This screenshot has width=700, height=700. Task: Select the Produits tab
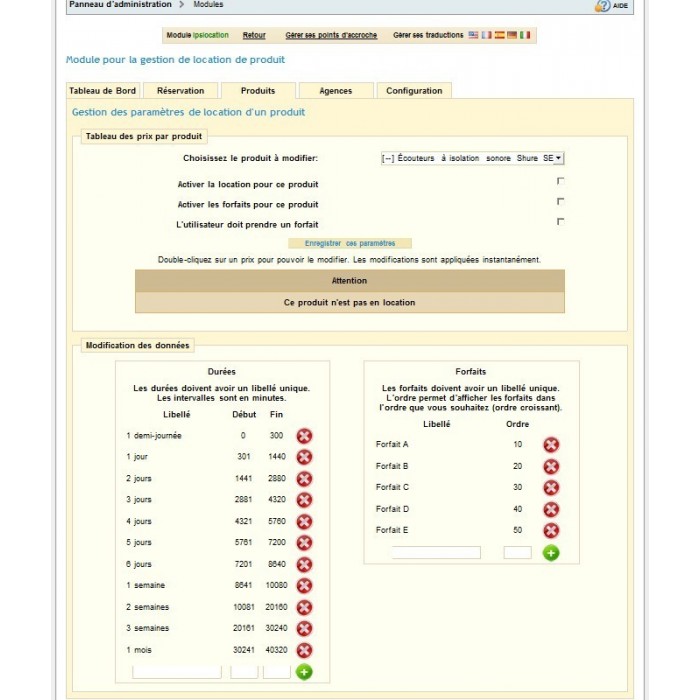coord(258,91)
